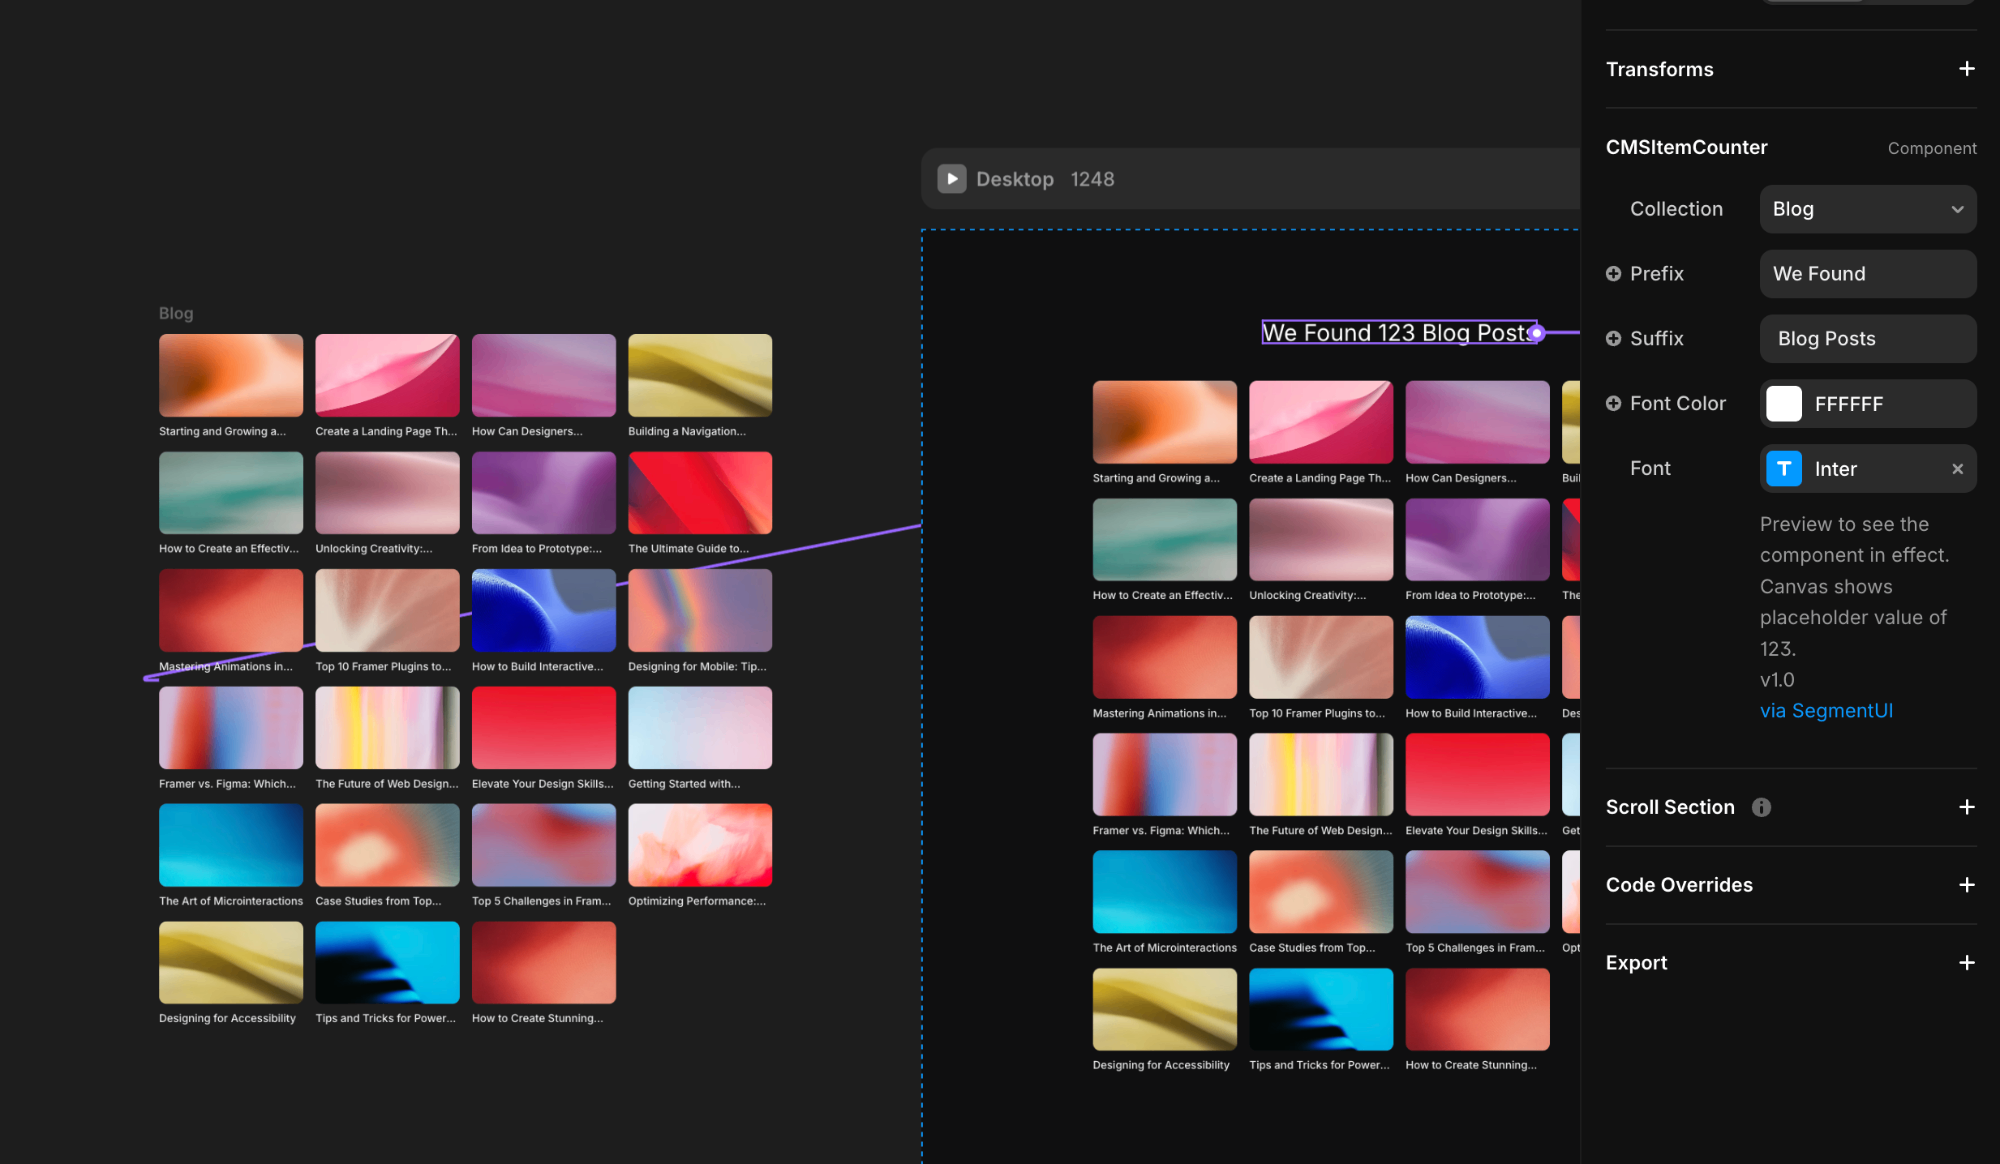This screenshot has width=2000, height=1164.
Task: Click the FFFFFF hex color value
Action: (x=1848, y=404)
